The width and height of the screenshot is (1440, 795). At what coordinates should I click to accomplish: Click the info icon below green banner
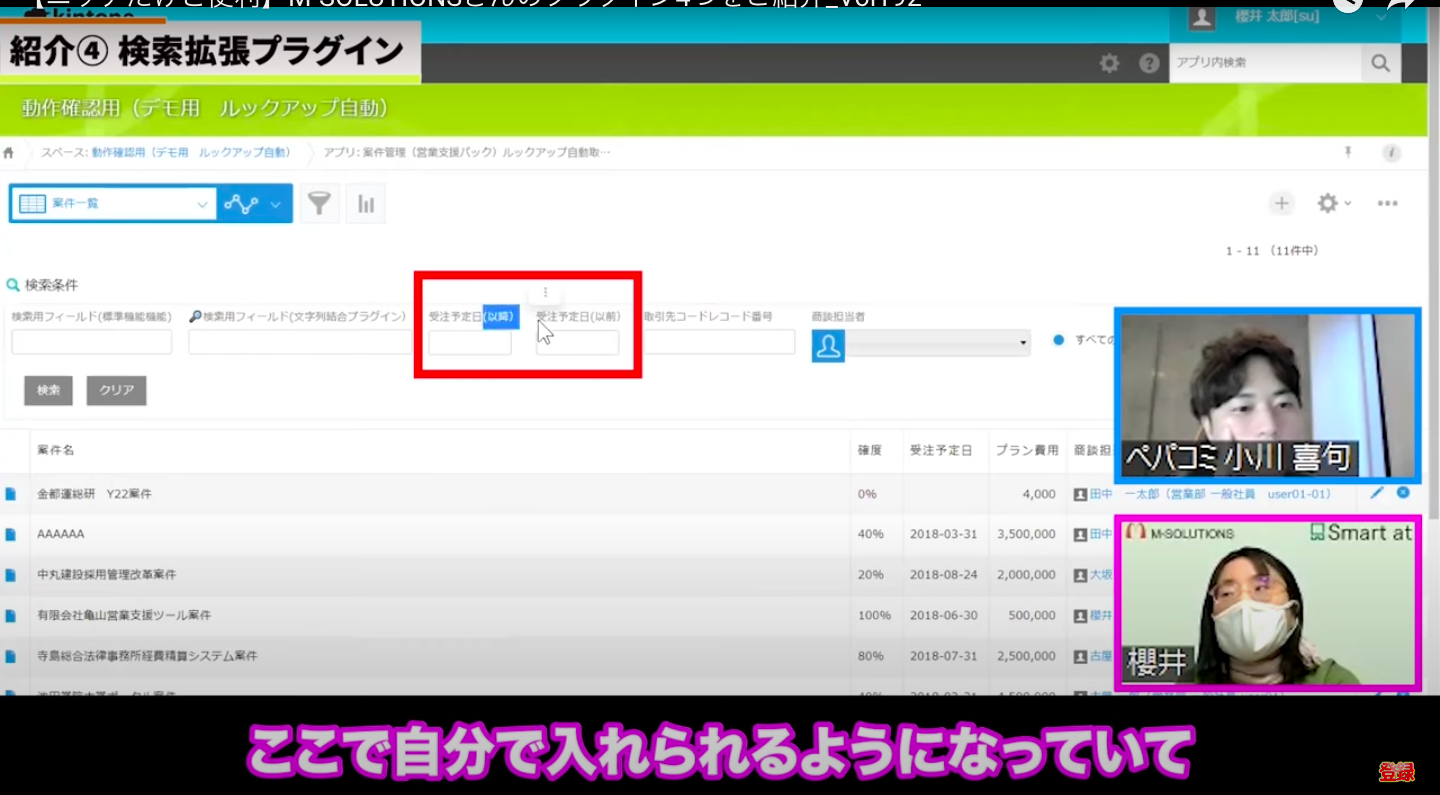[1390, 153]
